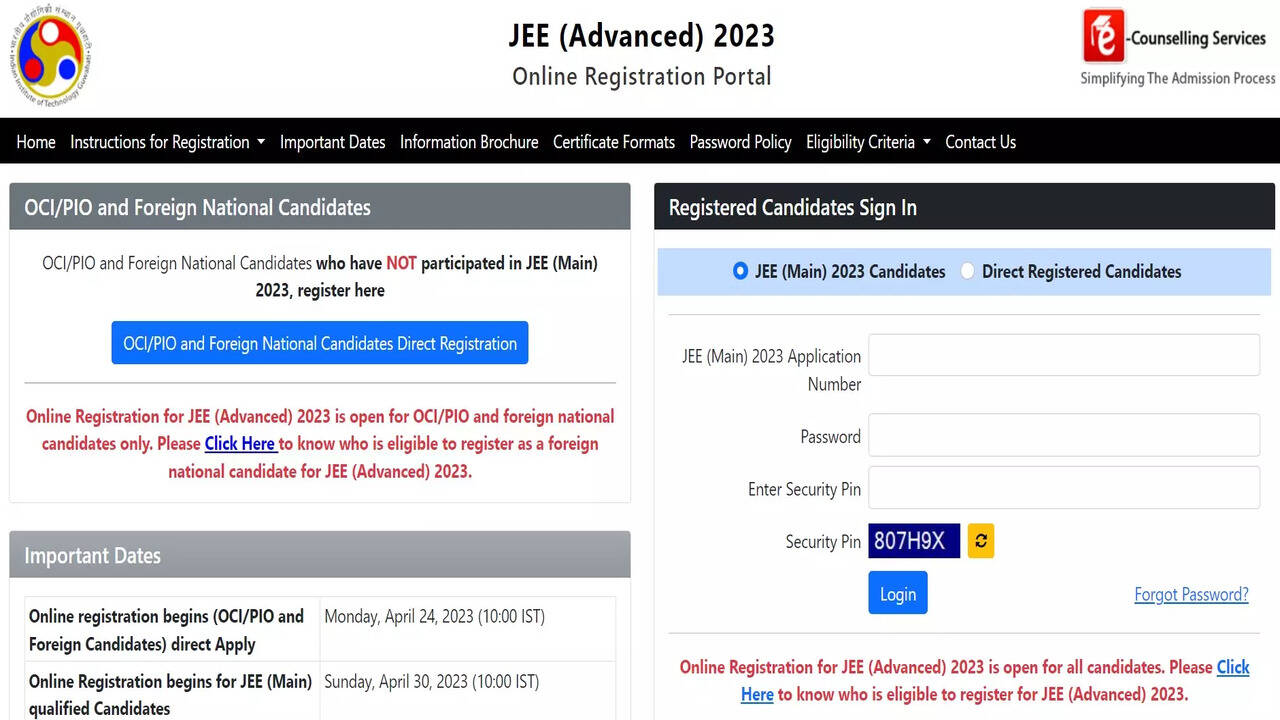
Task: Open Important Dates menu item
Action: point(332,142)
